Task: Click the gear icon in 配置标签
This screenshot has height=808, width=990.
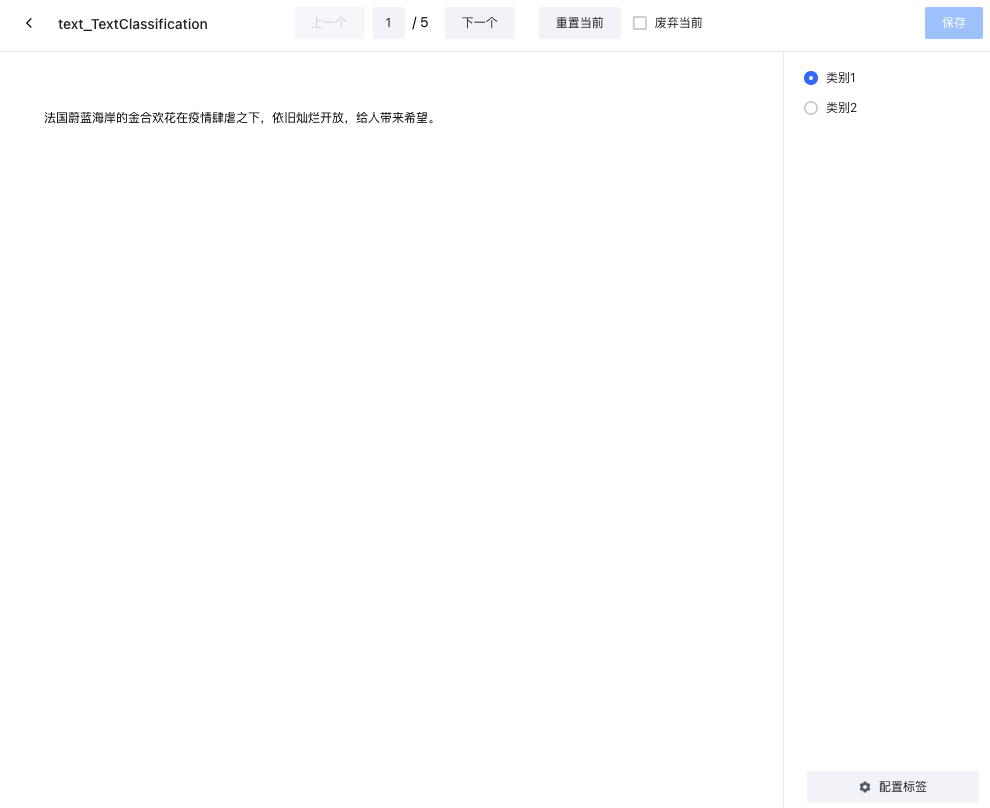Action: [x=865, y=787]
